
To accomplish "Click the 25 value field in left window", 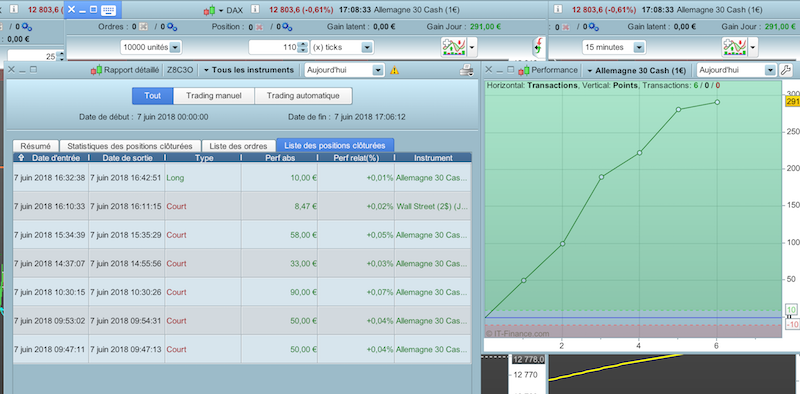I will tap(32, 56).
